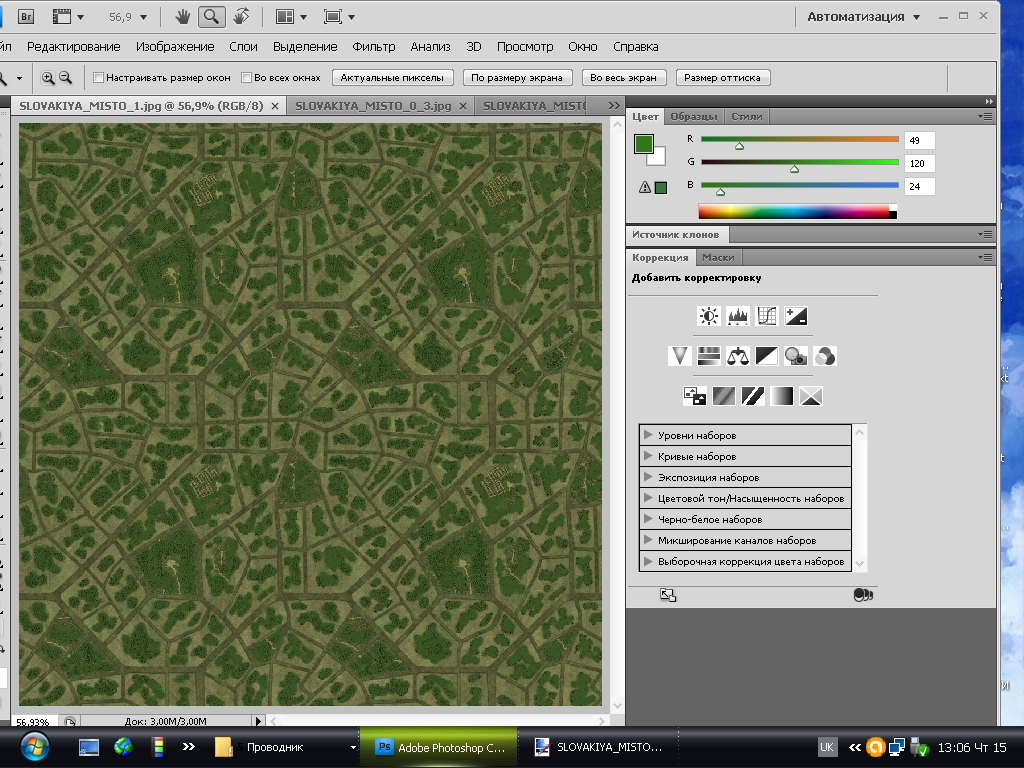Select the Rotate View tool

pos(241,17)
